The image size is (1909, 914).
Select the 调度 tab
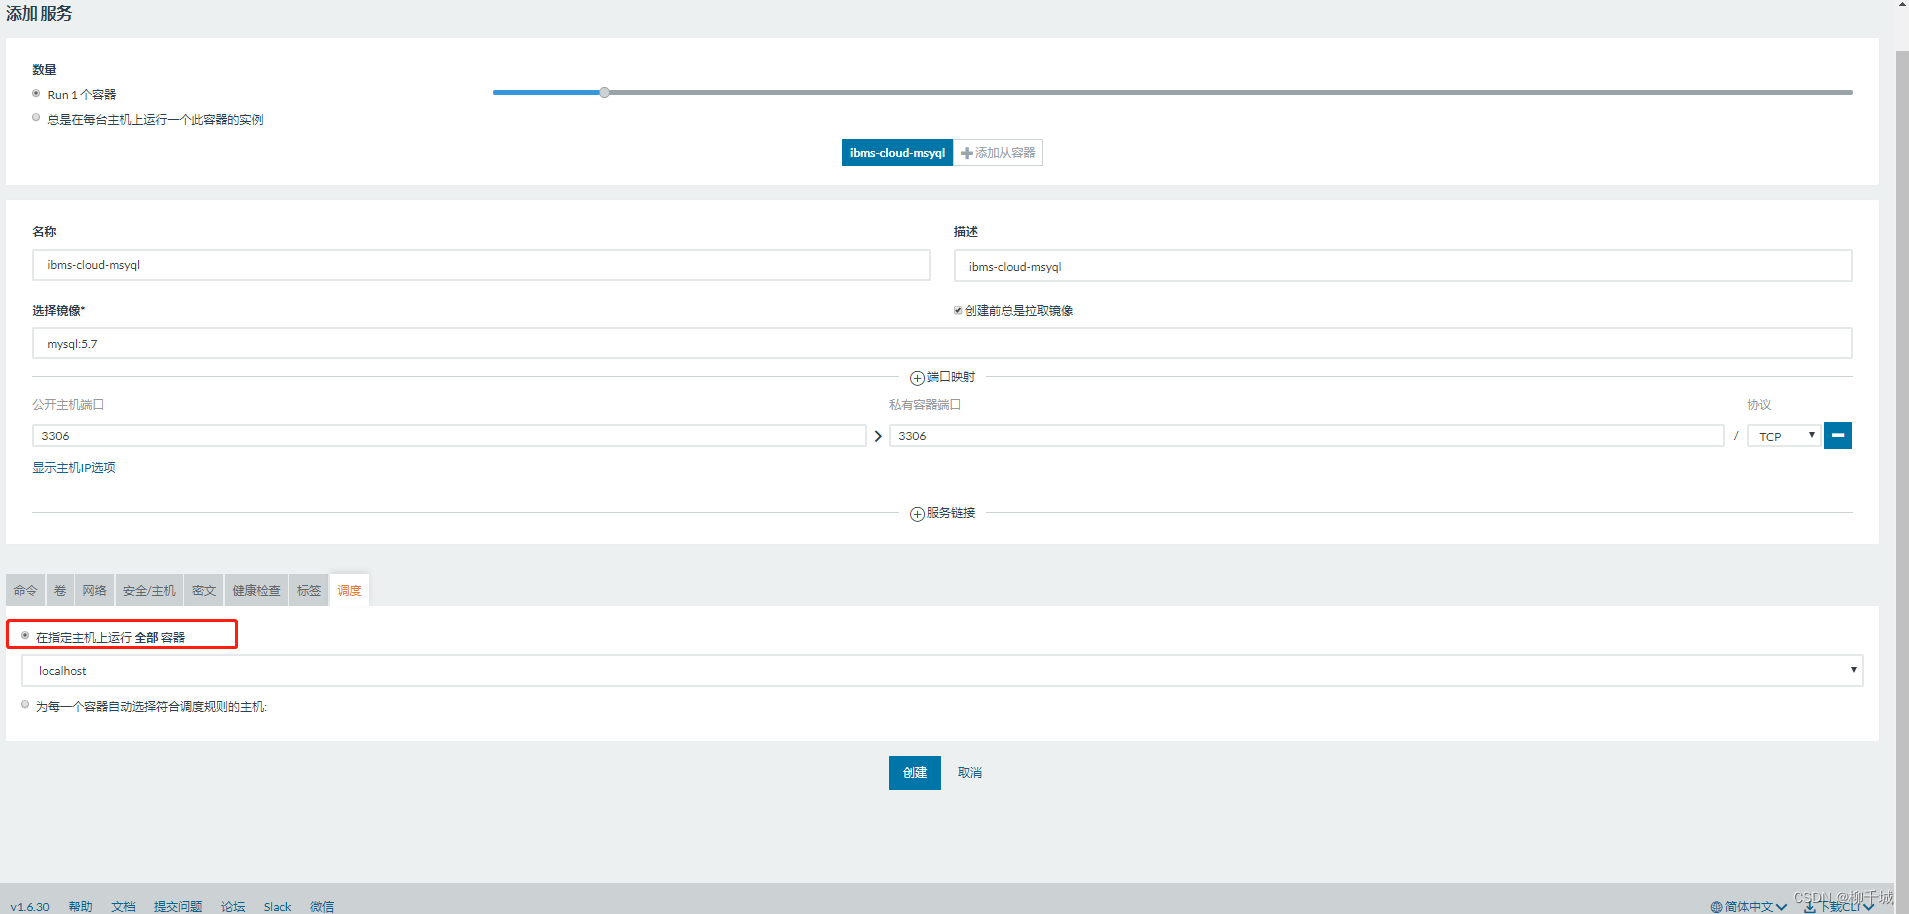[x=349, y=591]
